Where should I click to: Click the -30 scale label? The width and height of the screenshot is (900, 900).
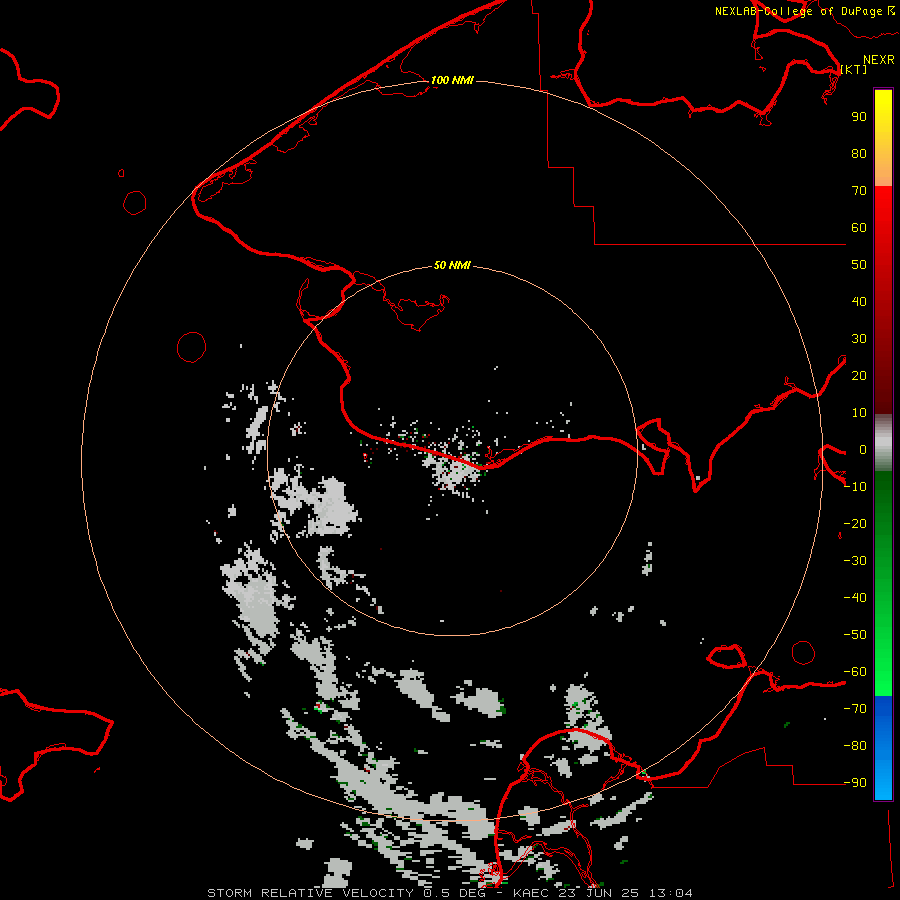(x=855, y=561)
